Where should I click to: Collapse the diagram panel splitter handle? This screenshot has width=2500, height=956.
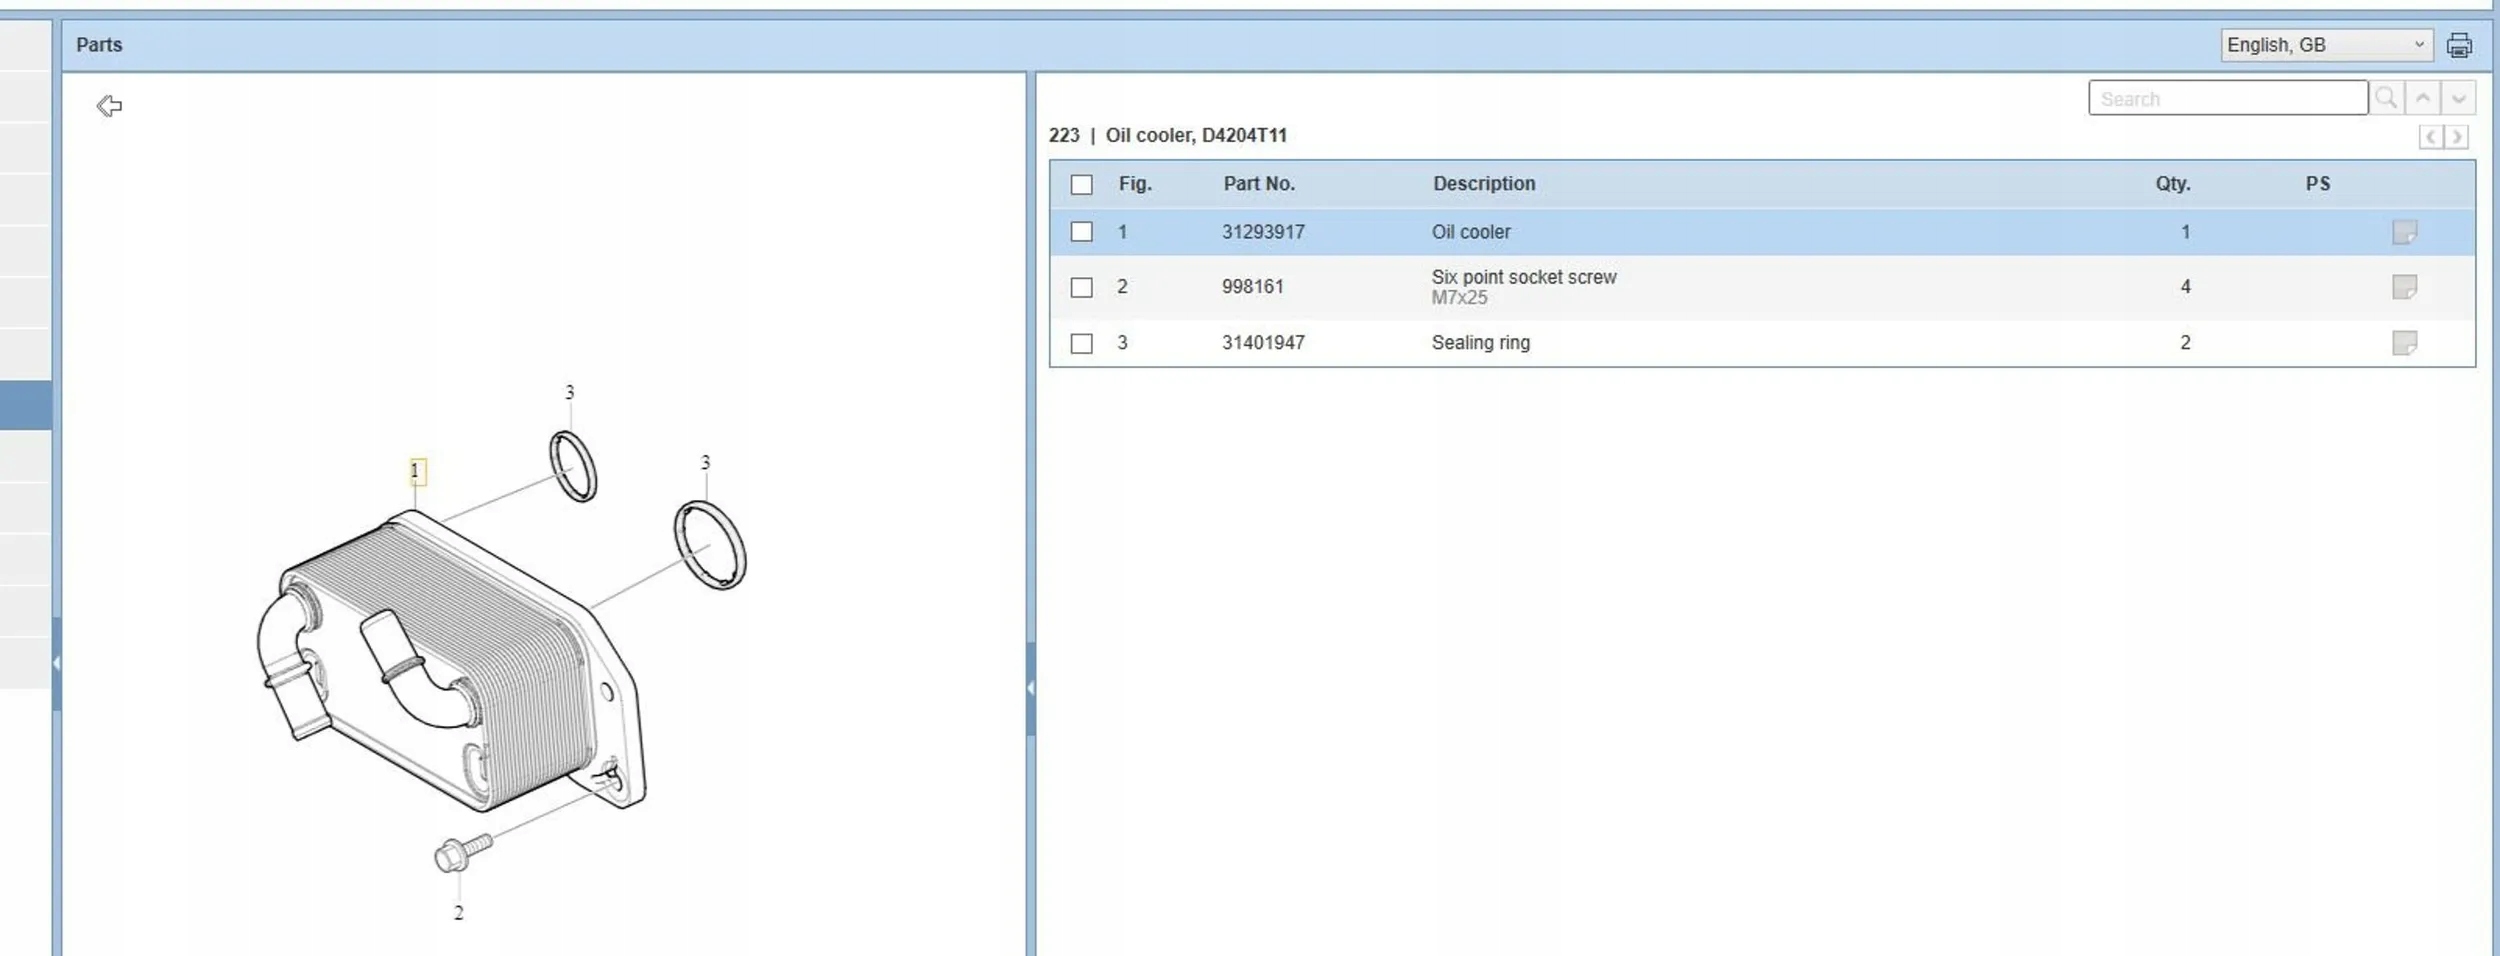[x=1031, y=688]
